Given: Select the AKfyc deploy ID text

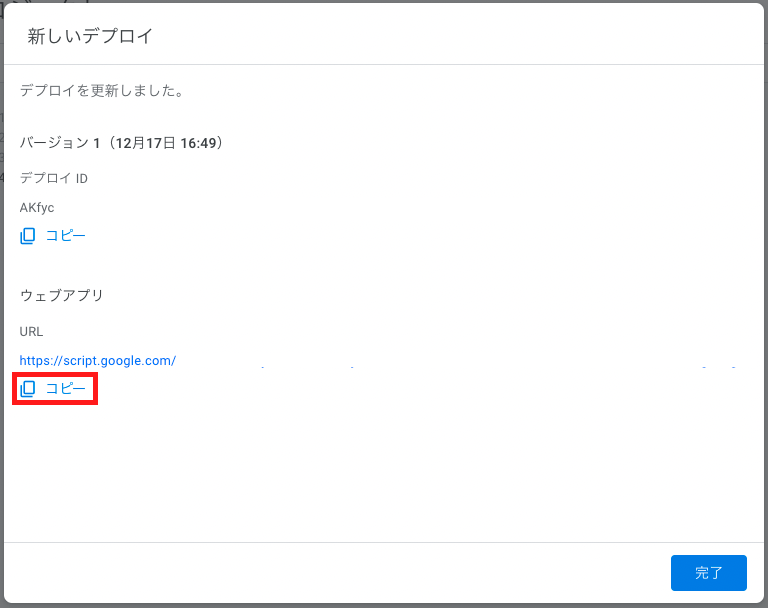Looking at the screenshot, I should coord(37,208).
